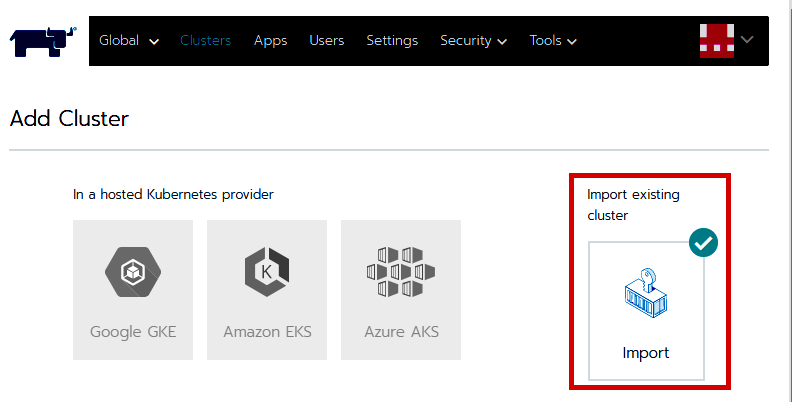Open the Settings page
This screenshot has width=792, height=402.
click(x=392, y=40)
